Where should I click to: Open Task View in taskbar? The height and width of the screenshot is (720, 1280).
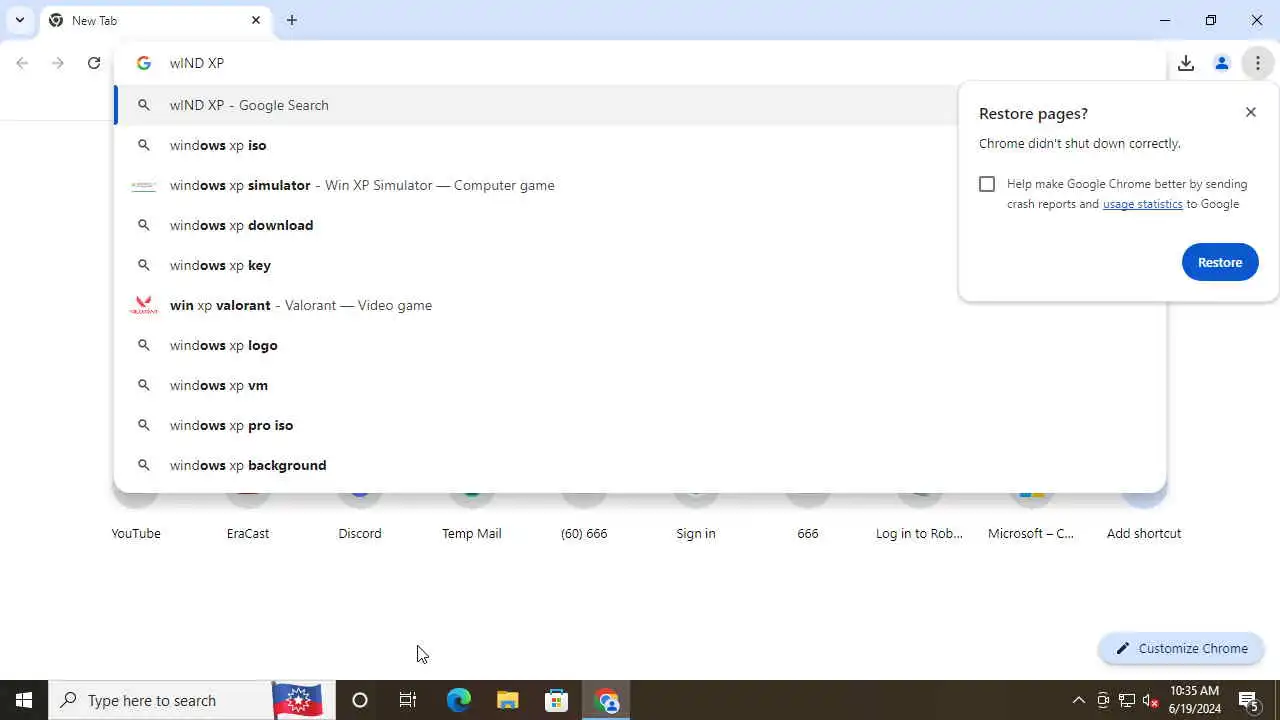pos(408,700)
